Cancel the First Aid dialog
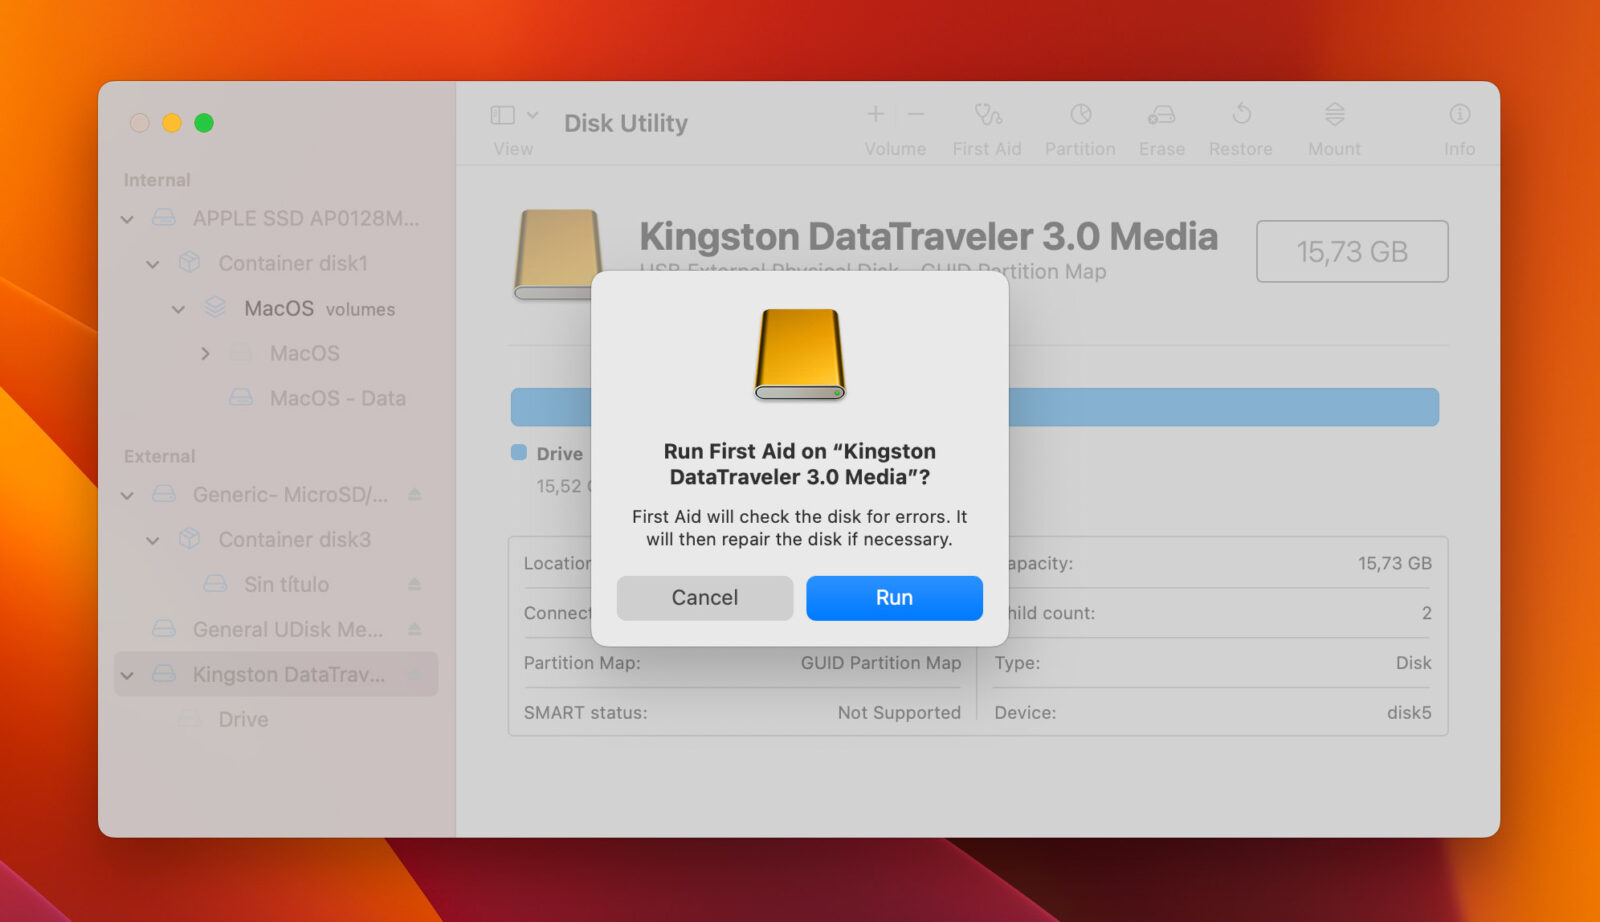The height and width of the screenshot is (922, 1600). coord(704,597)
